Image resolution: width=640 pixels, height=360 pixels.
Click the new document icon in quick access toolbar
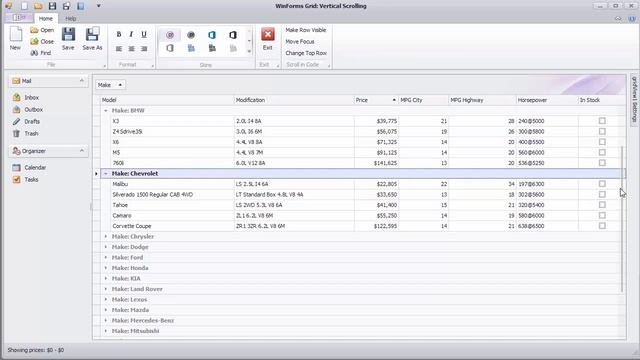(24, 6)
